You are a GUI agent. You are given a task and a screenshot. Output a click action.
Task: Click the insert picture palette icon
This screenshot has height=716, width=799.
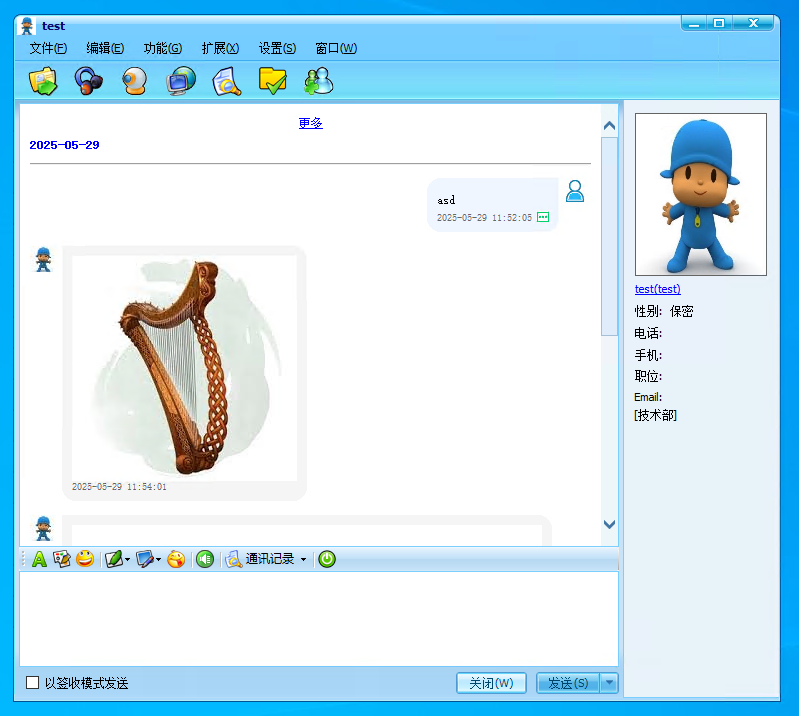[x=62, y=559]
